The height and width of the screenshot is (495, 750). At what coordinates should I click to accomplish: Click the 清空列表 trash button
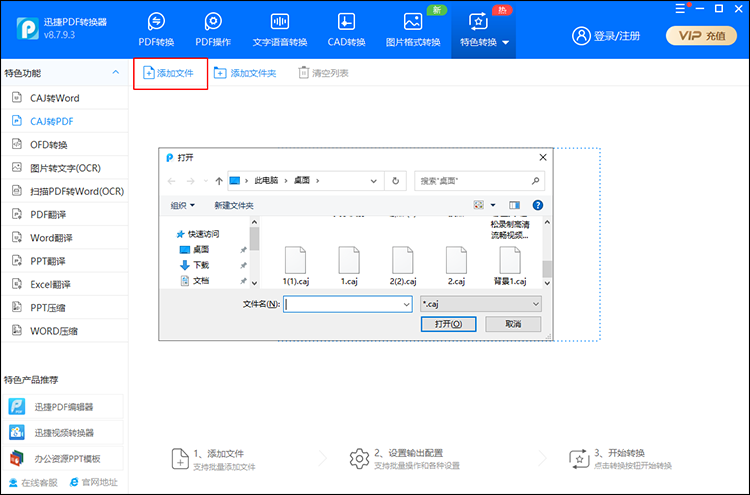tap(323, 73)
